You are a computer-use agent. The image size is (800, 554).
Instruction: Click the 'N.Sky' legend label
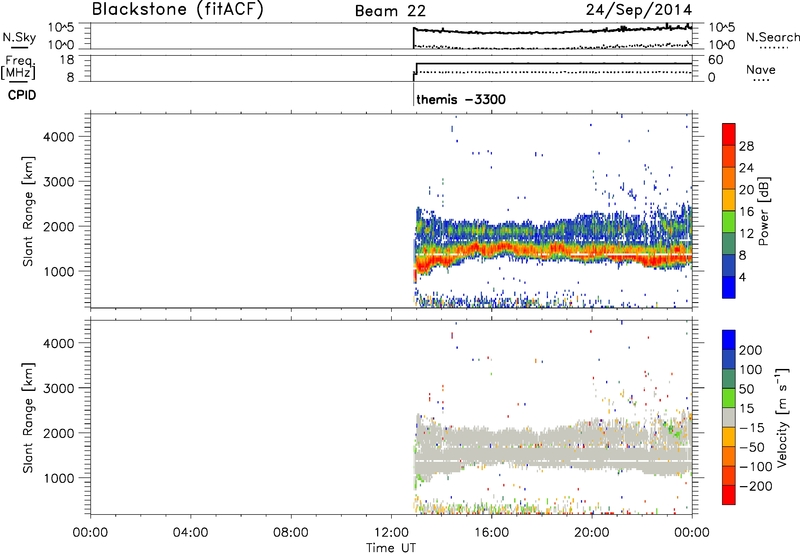[x=19, y=37]
